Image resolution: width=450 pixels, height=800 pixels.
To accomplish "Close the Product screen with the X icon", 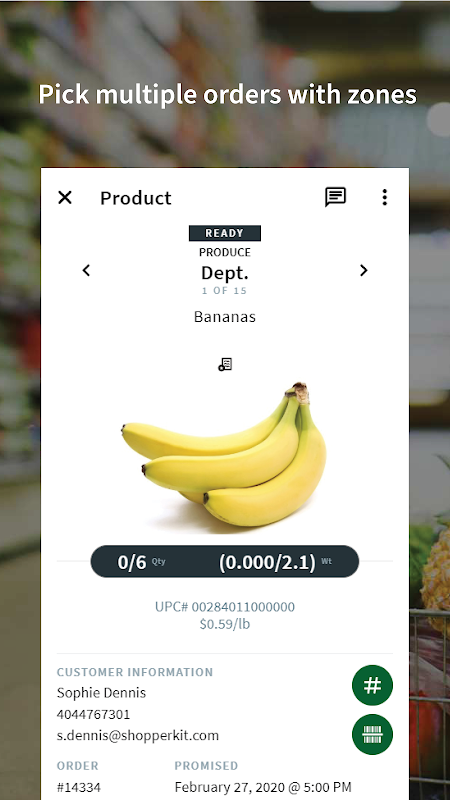I will click(x=65, y=197).
